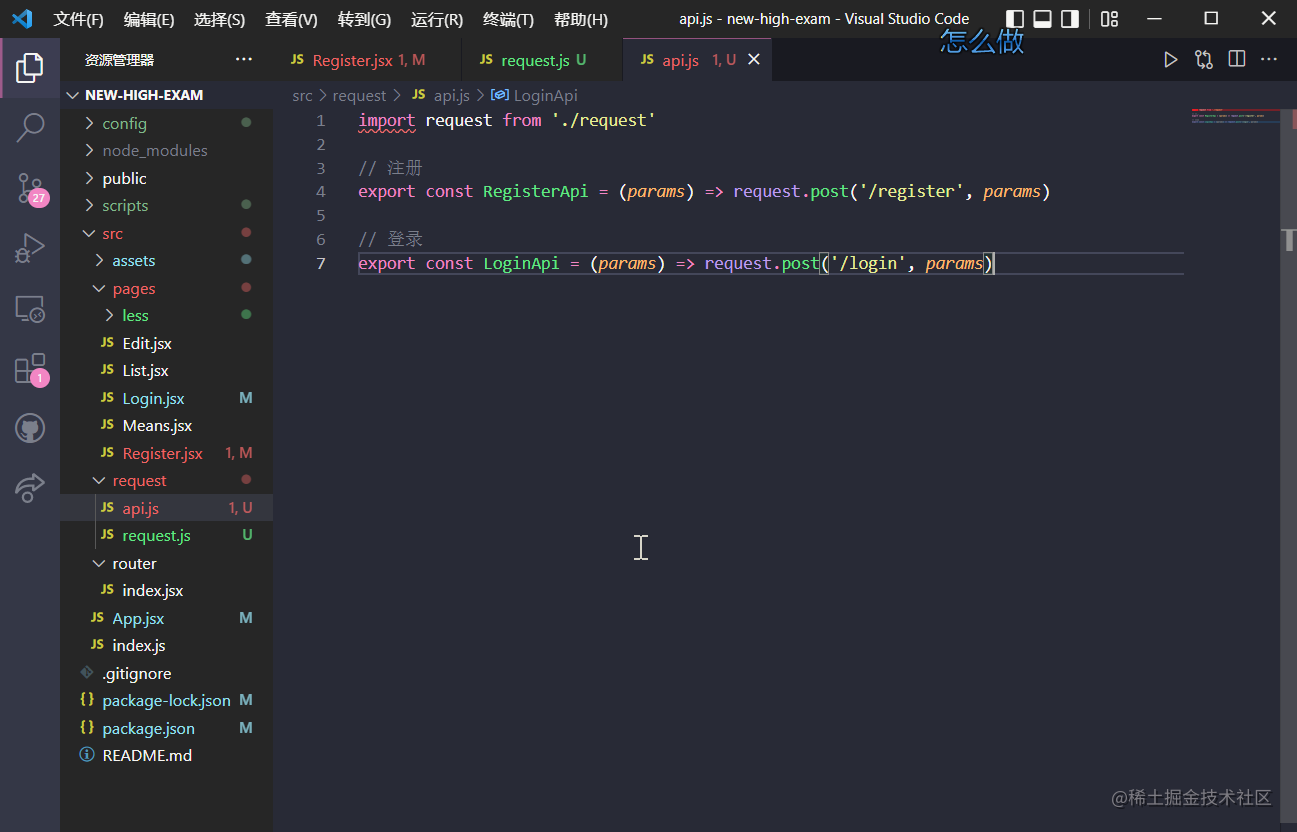Expand the scripts folder
Image resolution: width=1297 pixels, height=832 pixels.
click(125, 206)
